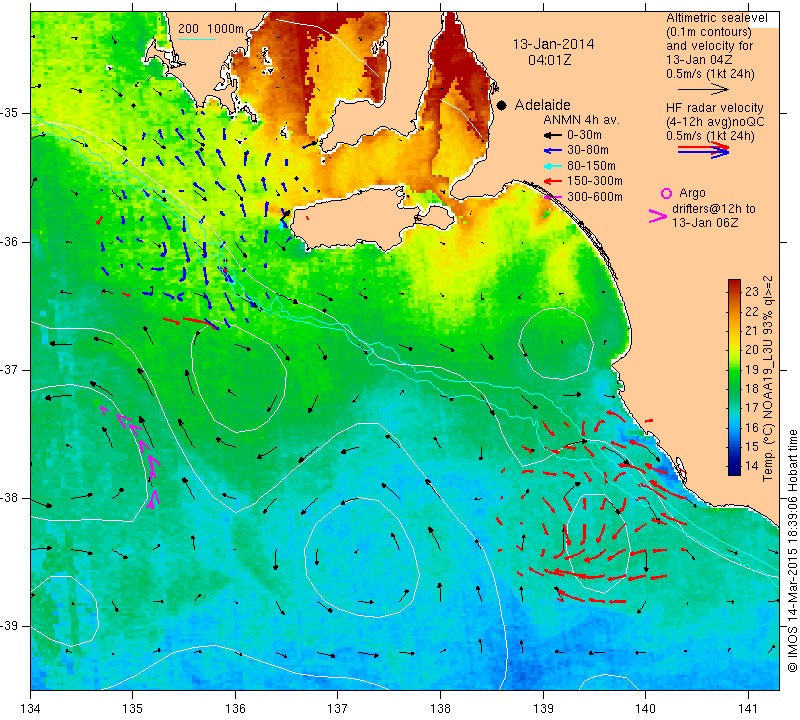Click the 300-600m depth label

coord(595,197)
